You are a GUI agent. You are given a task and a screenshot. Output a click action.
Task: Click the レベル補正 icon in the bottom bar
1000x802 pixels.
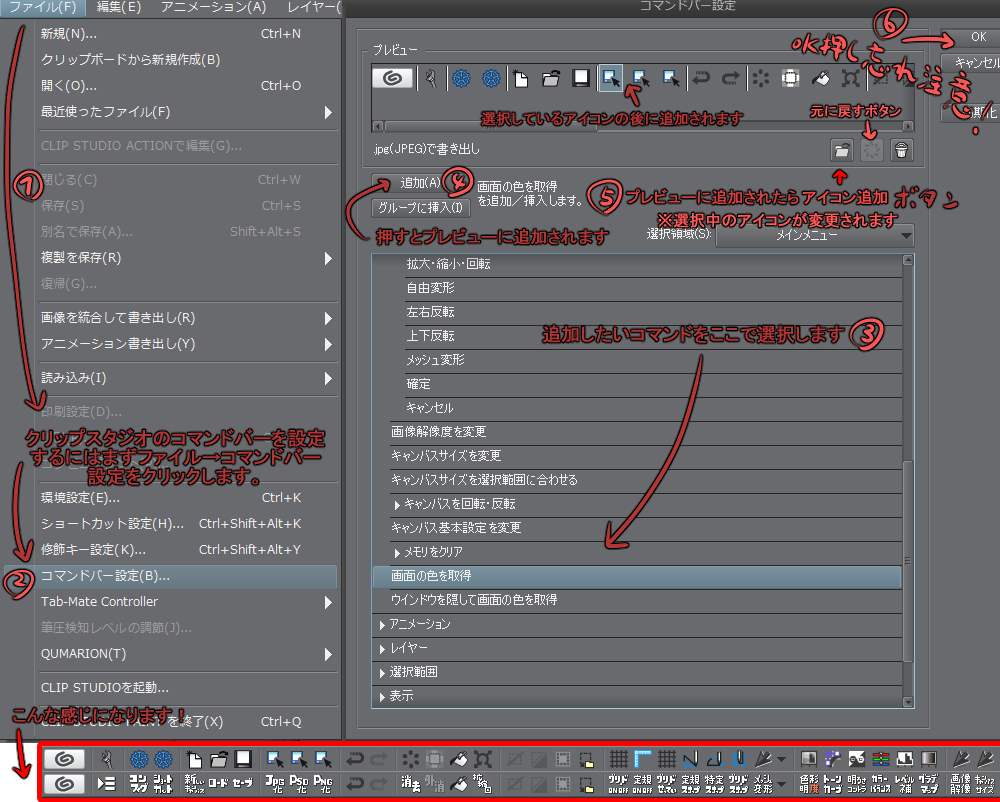904,784
